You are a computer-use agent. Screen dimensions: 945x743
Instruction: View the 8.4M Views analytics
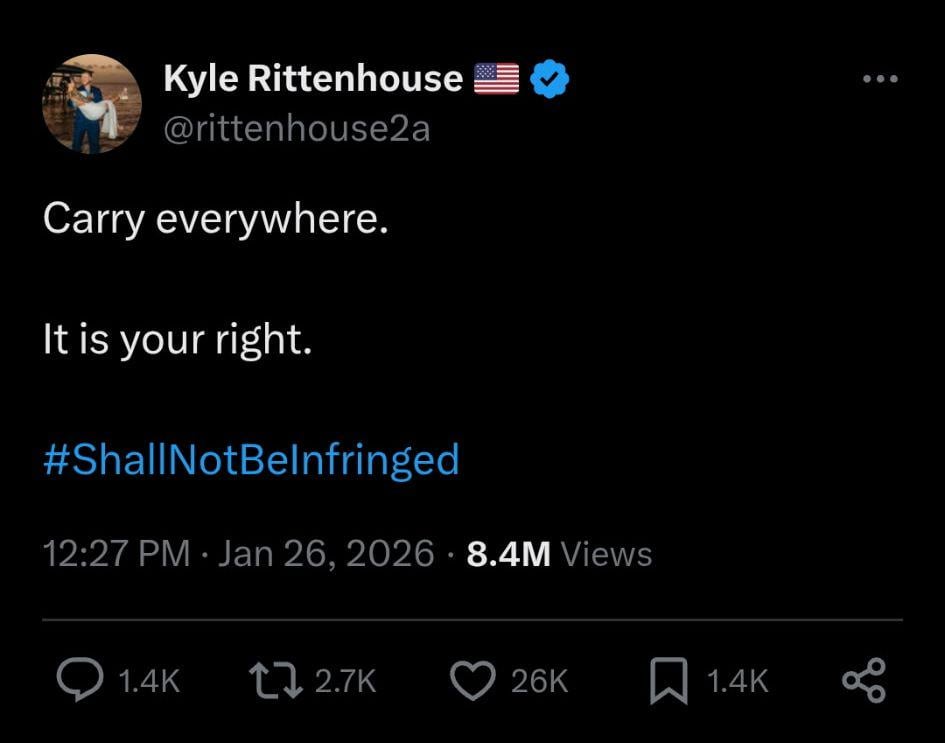[559, 553]
